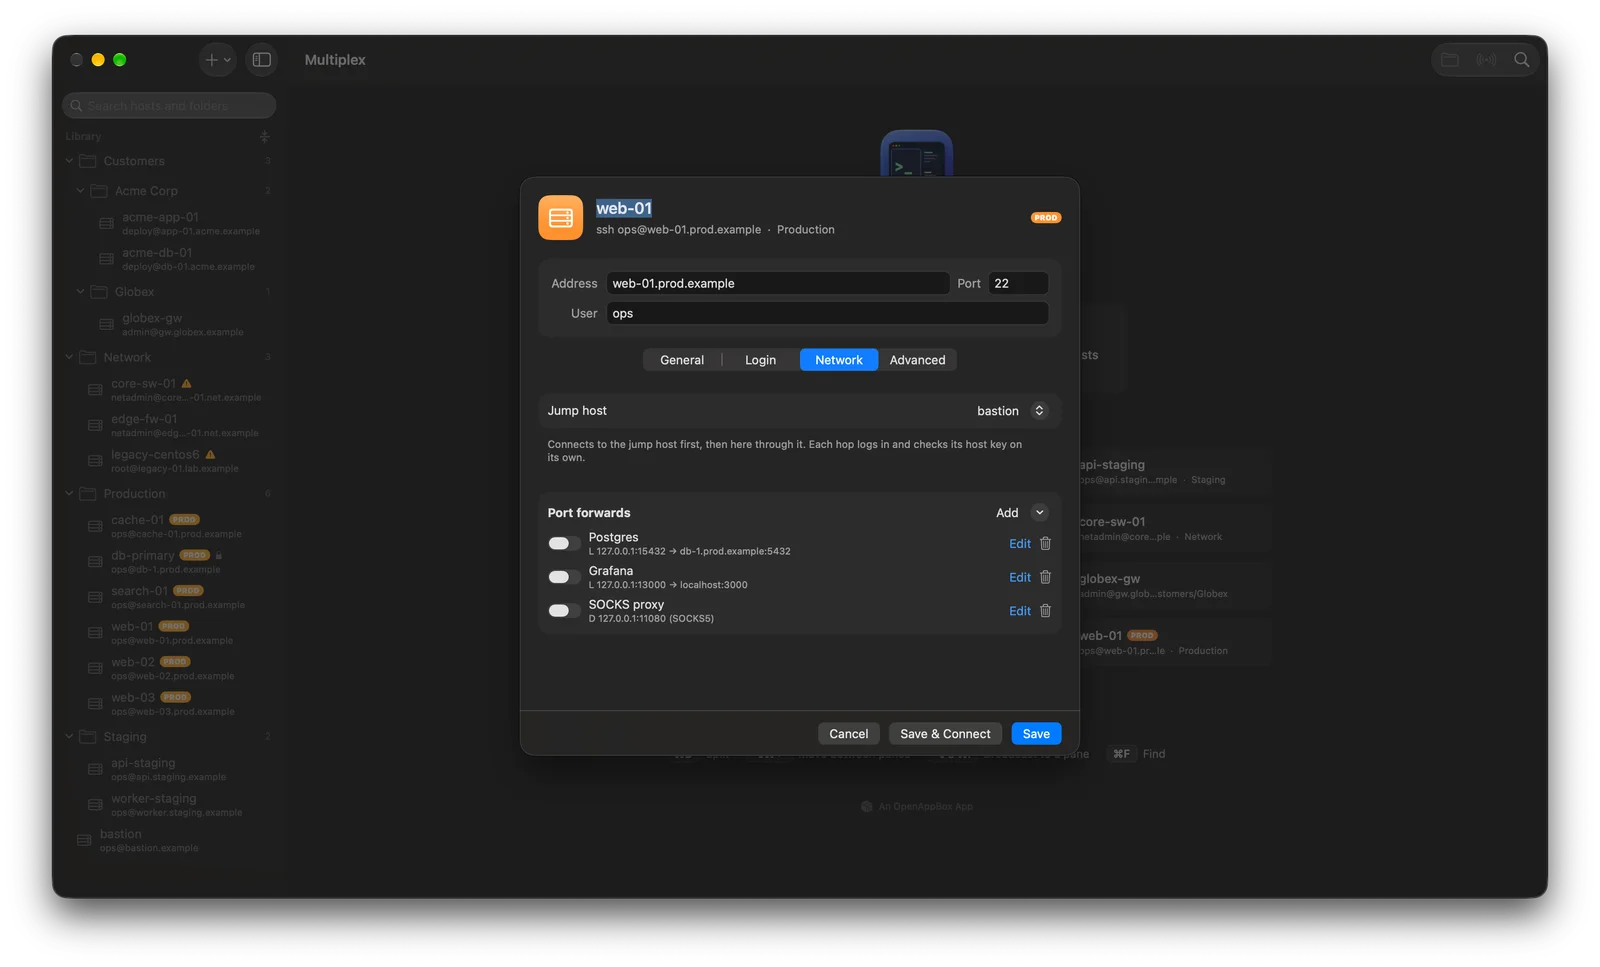The width and height of the screenshot is (1600, 967).
Task: Click the Address input field
Action: [x=777, y=283]
